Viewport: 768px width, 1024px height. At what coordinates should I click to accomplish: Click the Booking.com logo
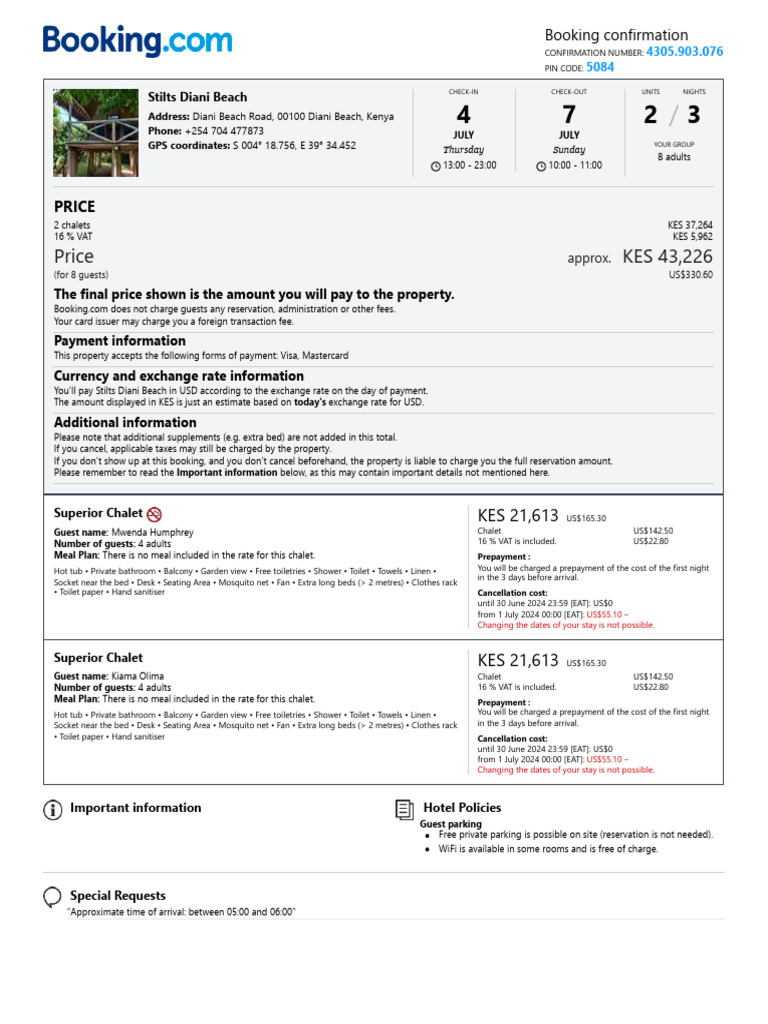point(137,42)
